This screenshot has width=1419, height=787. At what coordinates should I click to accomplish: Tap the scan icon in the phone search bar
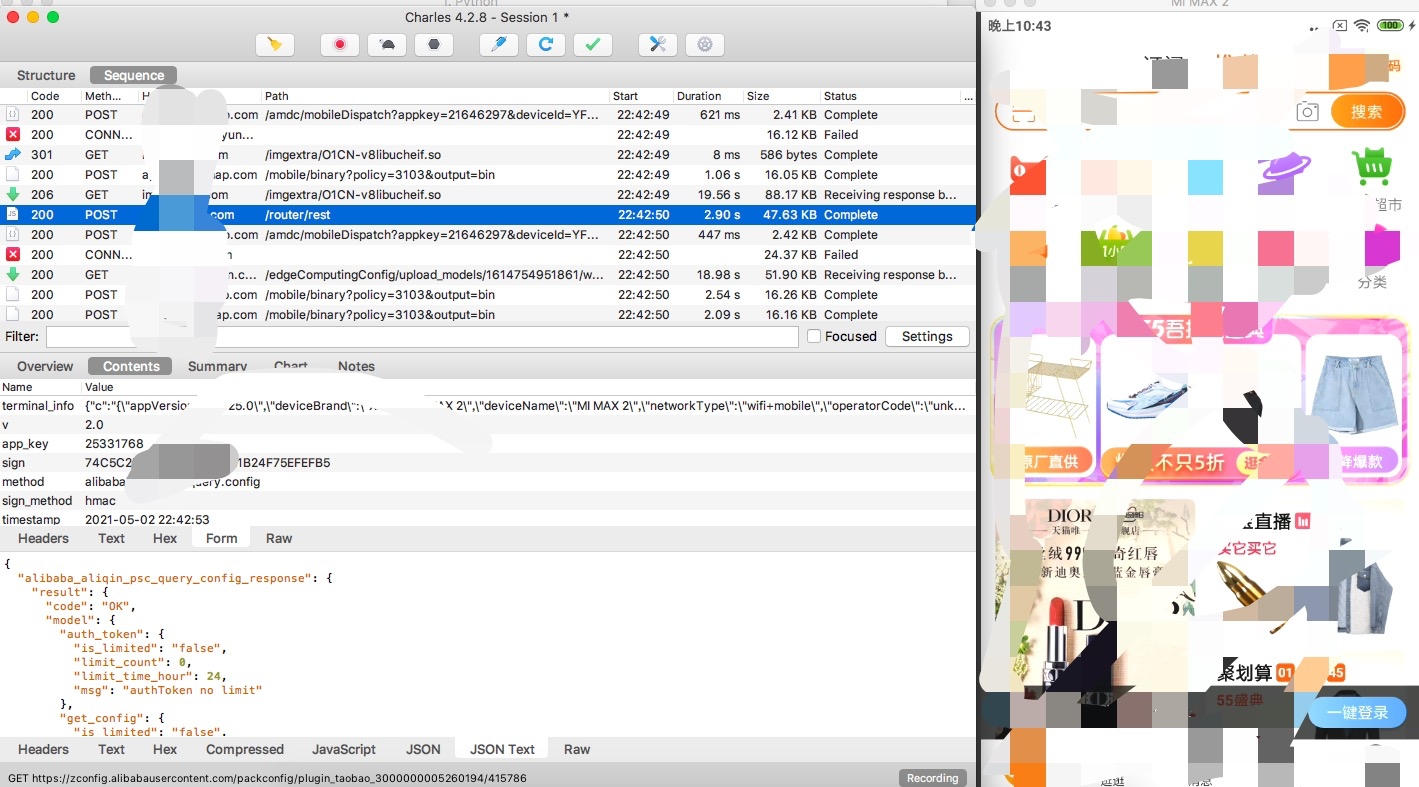[1021, 115]
